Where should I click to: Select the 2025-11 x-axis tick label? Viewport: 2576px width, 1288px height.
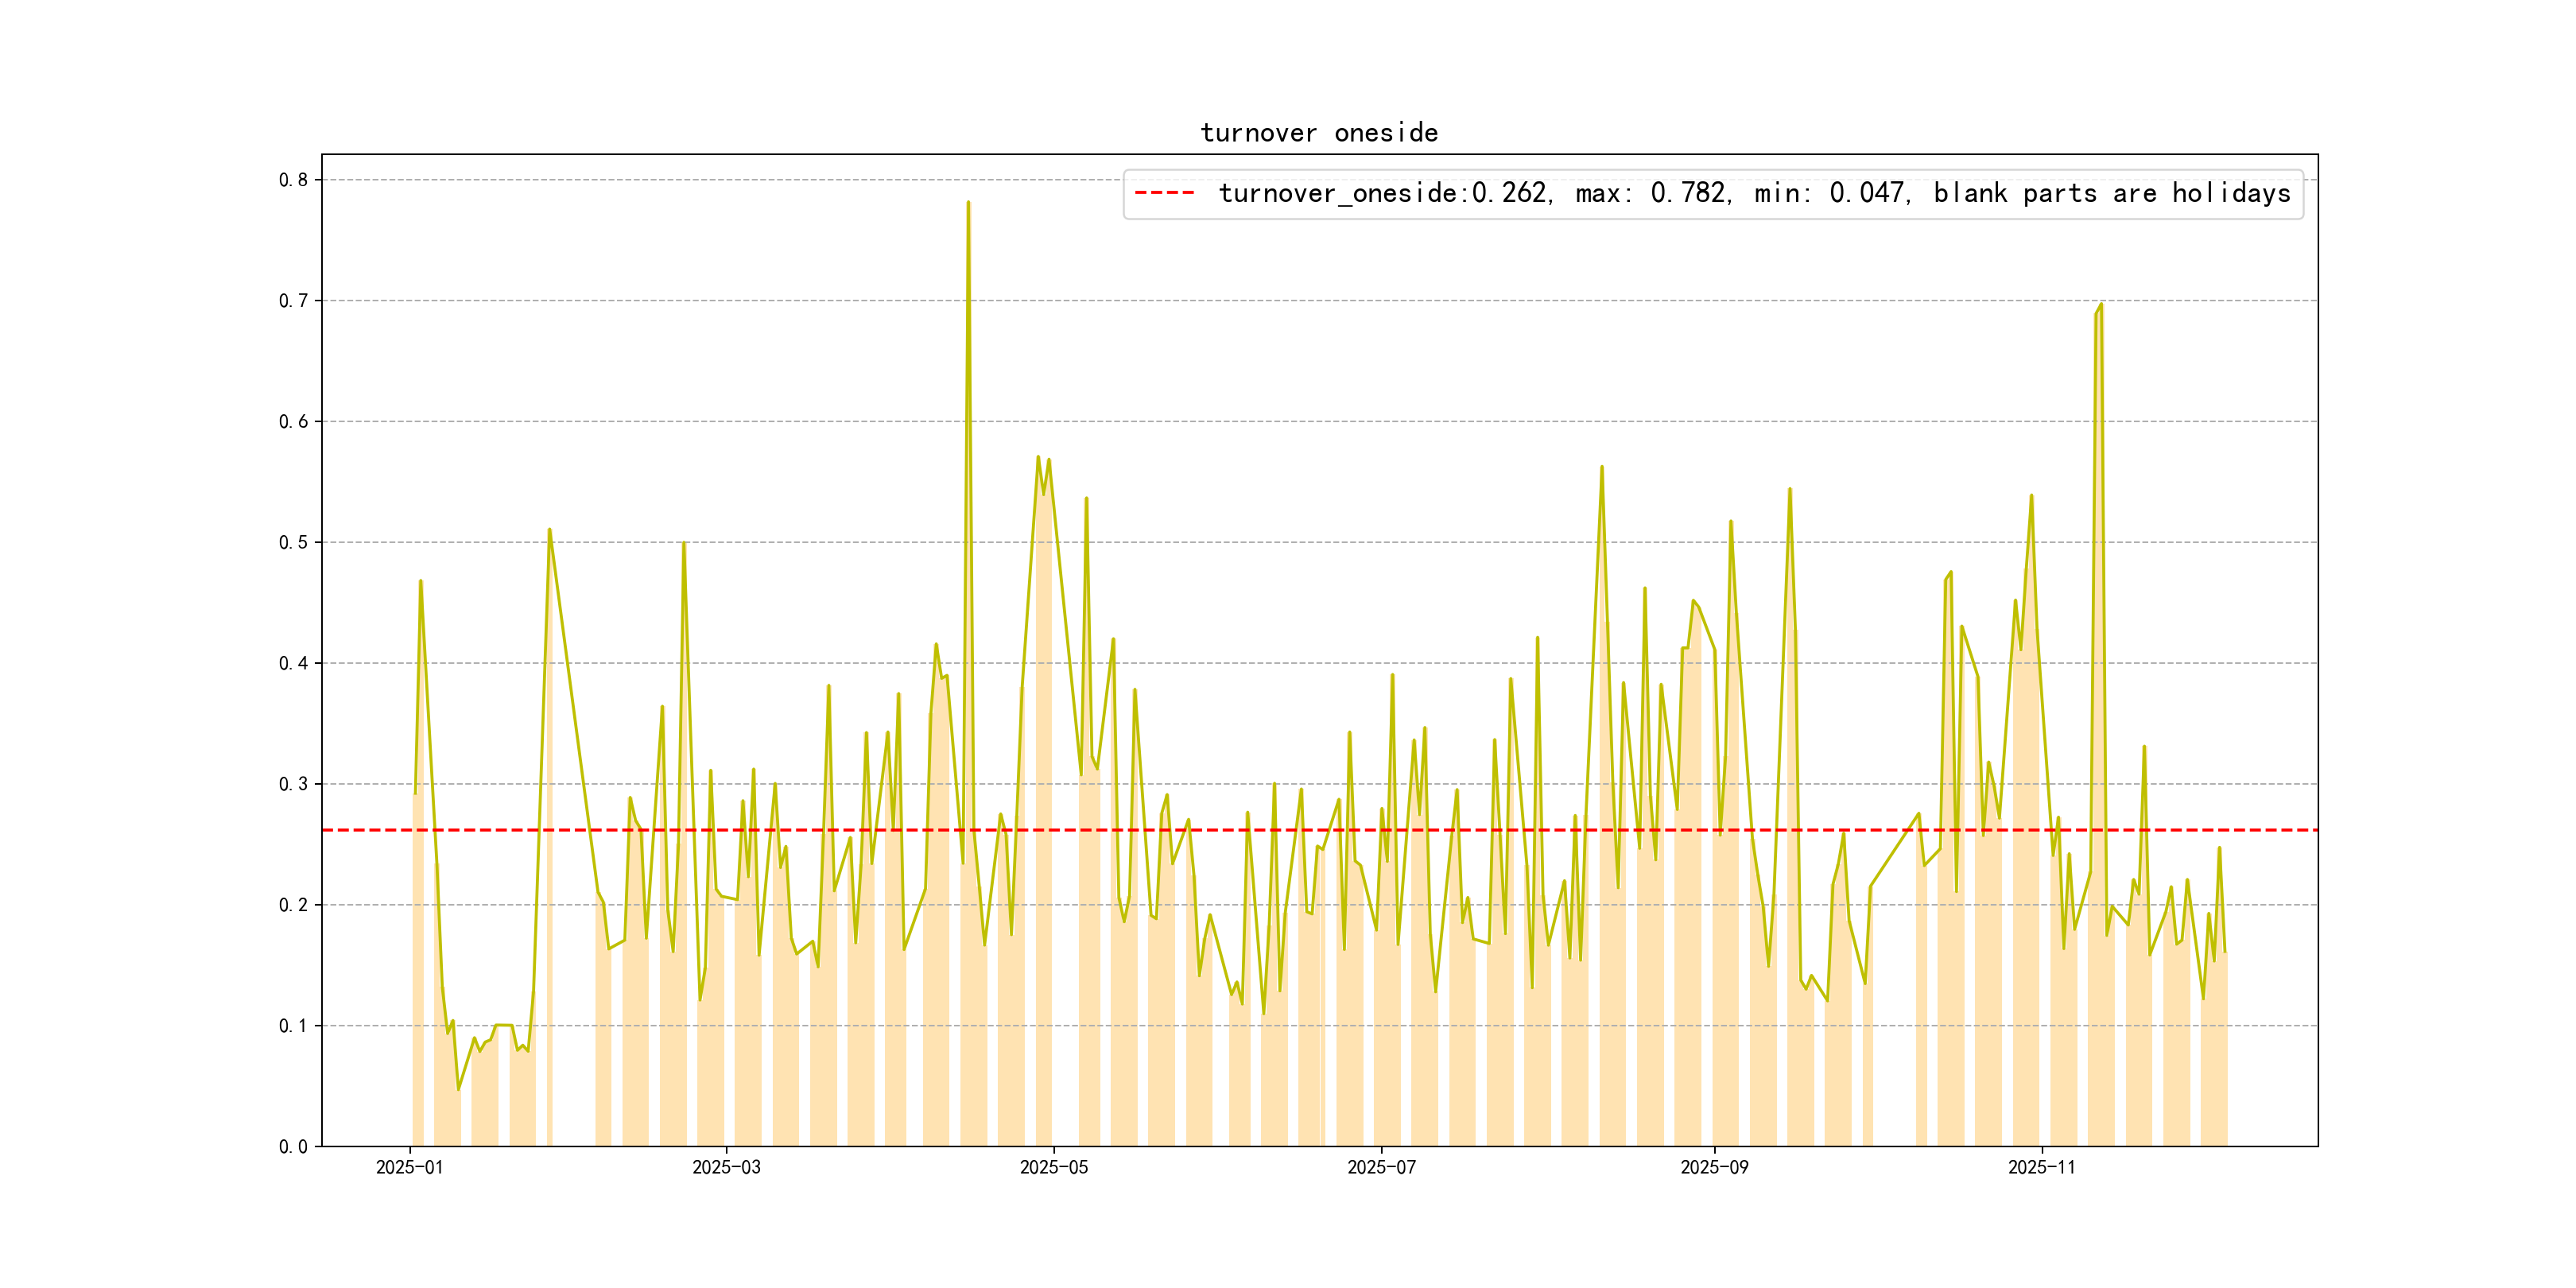2041,1167
